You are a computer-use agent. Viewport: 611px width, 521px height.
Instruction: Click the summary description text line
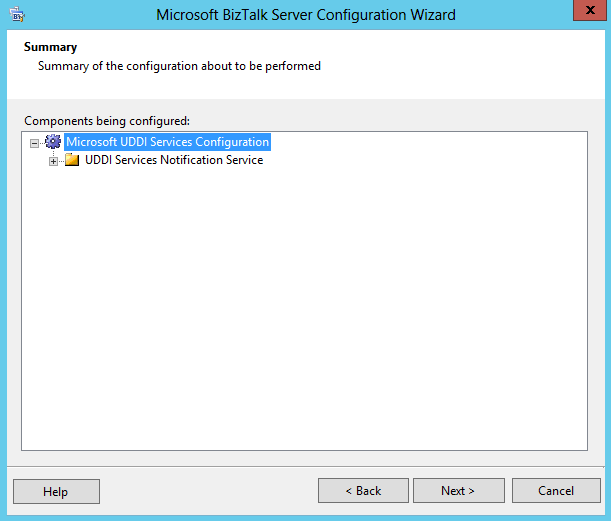[179, 66]
